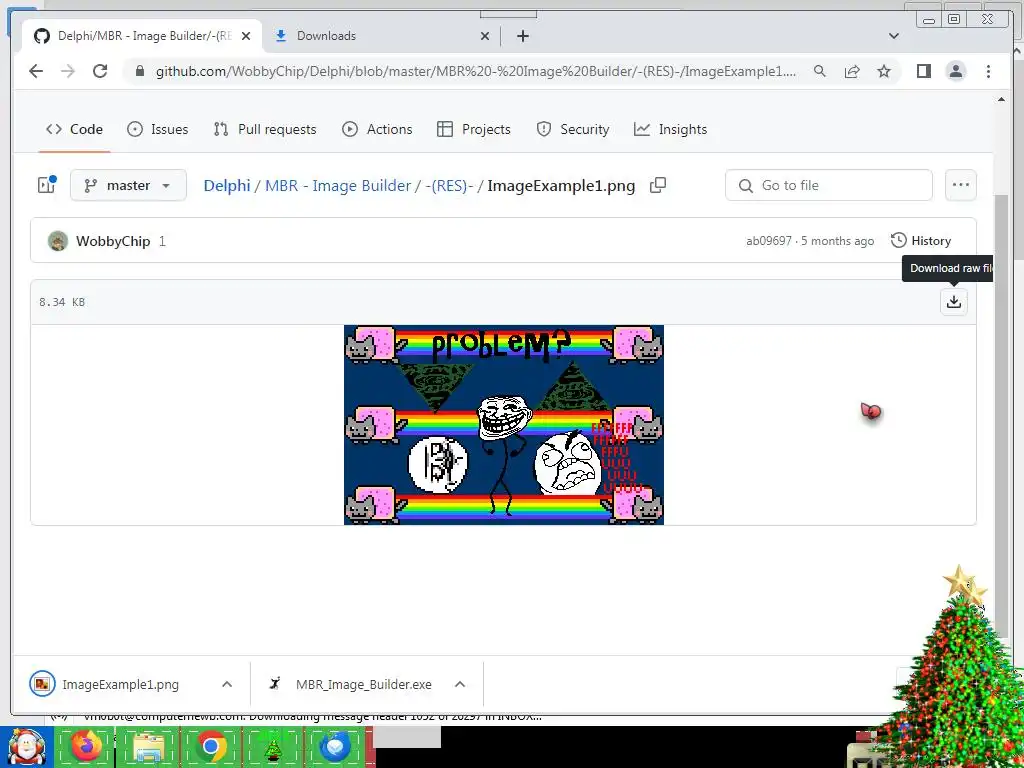Open Thunderbird from the taskbar
Viewport: 1024px width, 768px height.
click(335, 746)
